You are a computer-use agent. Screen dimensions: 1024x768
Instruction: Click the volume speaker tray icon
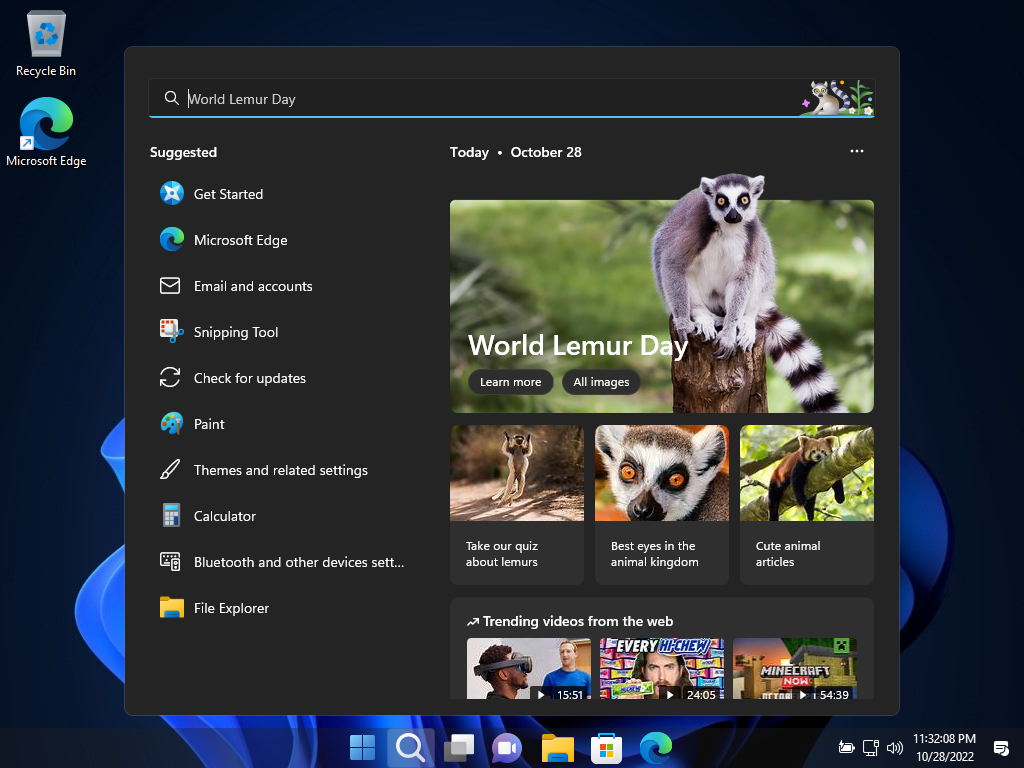[895, 747]
